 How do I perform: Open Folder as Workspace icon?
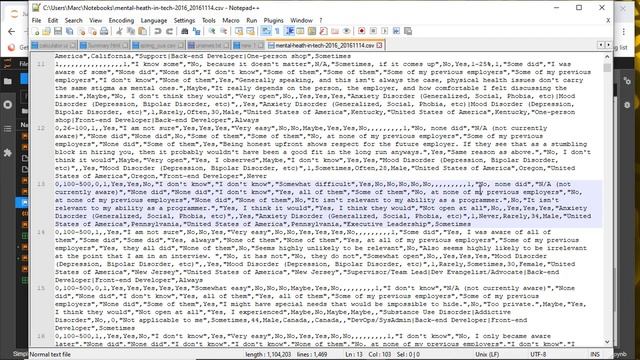[x=335, y=31]
